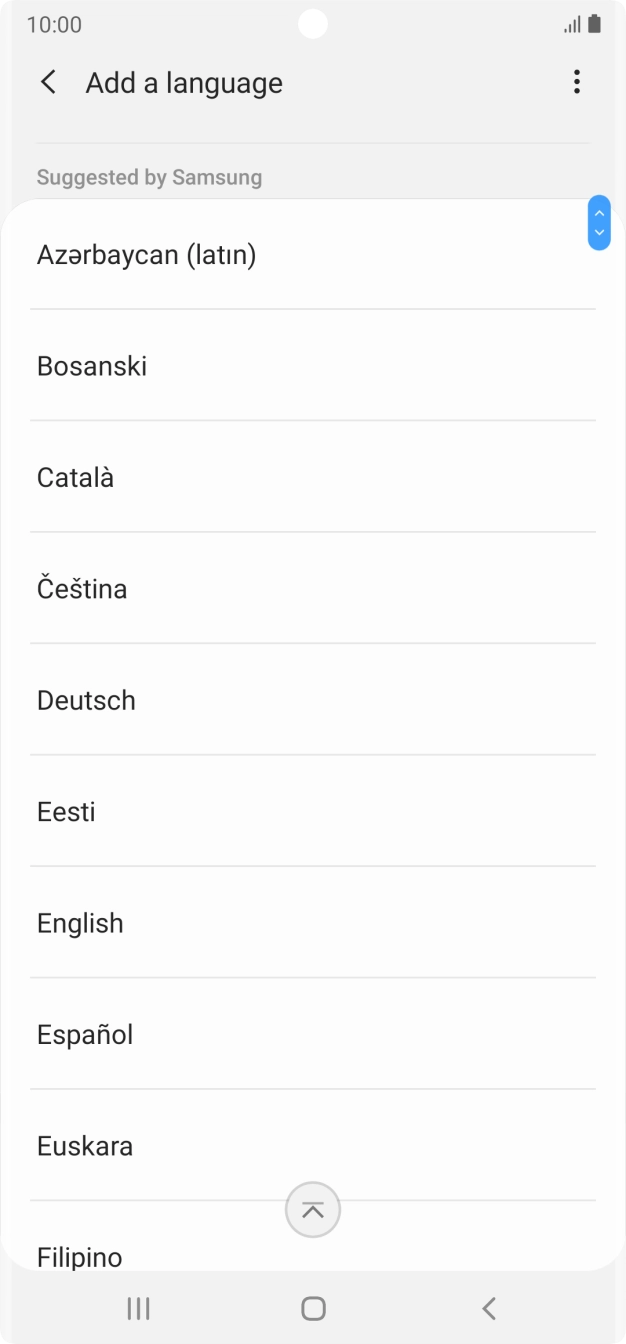Tap the upward chevron on the scroll handle
The width and height of the screenshot is (626, 1344).
pyautogui.click(x=598, y=212)
